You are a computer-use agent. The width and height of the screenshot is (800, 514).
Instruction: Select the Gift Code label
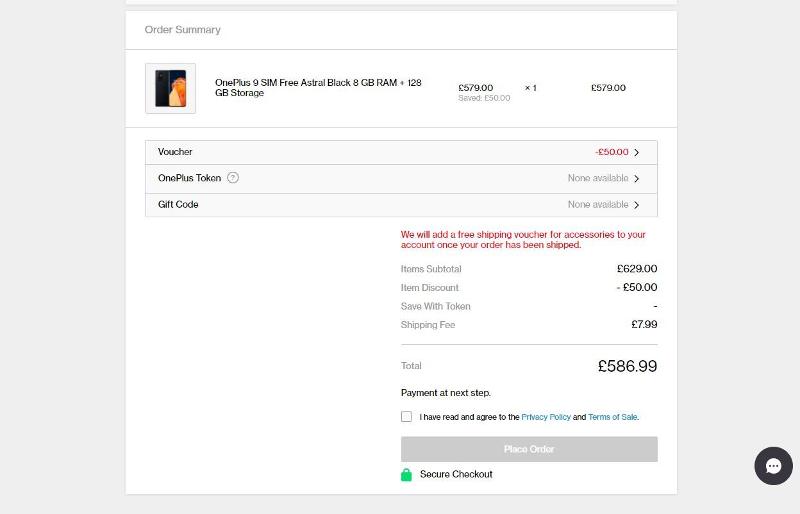178,204
